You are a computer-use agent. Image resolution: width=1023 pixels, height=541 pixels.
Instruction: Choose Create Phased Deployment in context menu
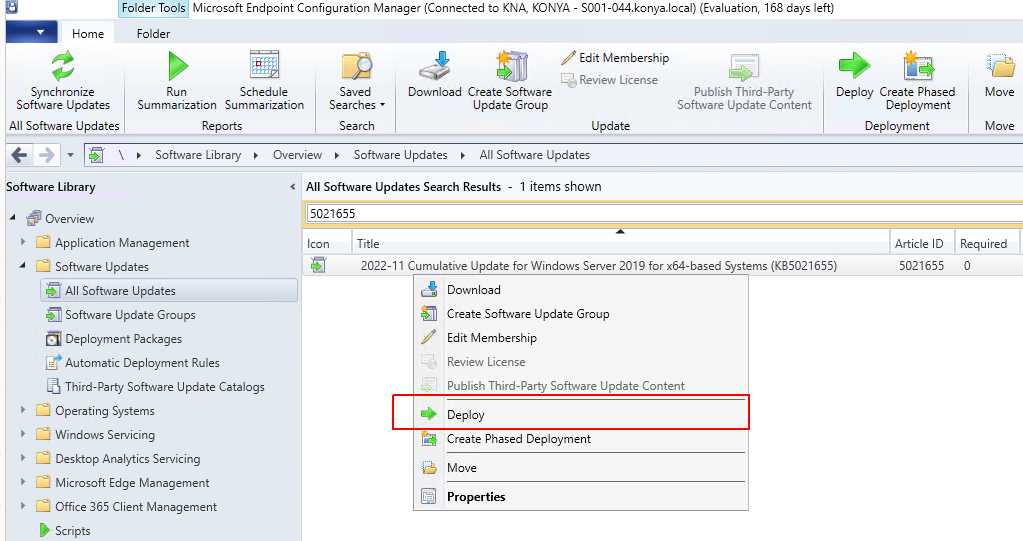[x=581, y=439]
